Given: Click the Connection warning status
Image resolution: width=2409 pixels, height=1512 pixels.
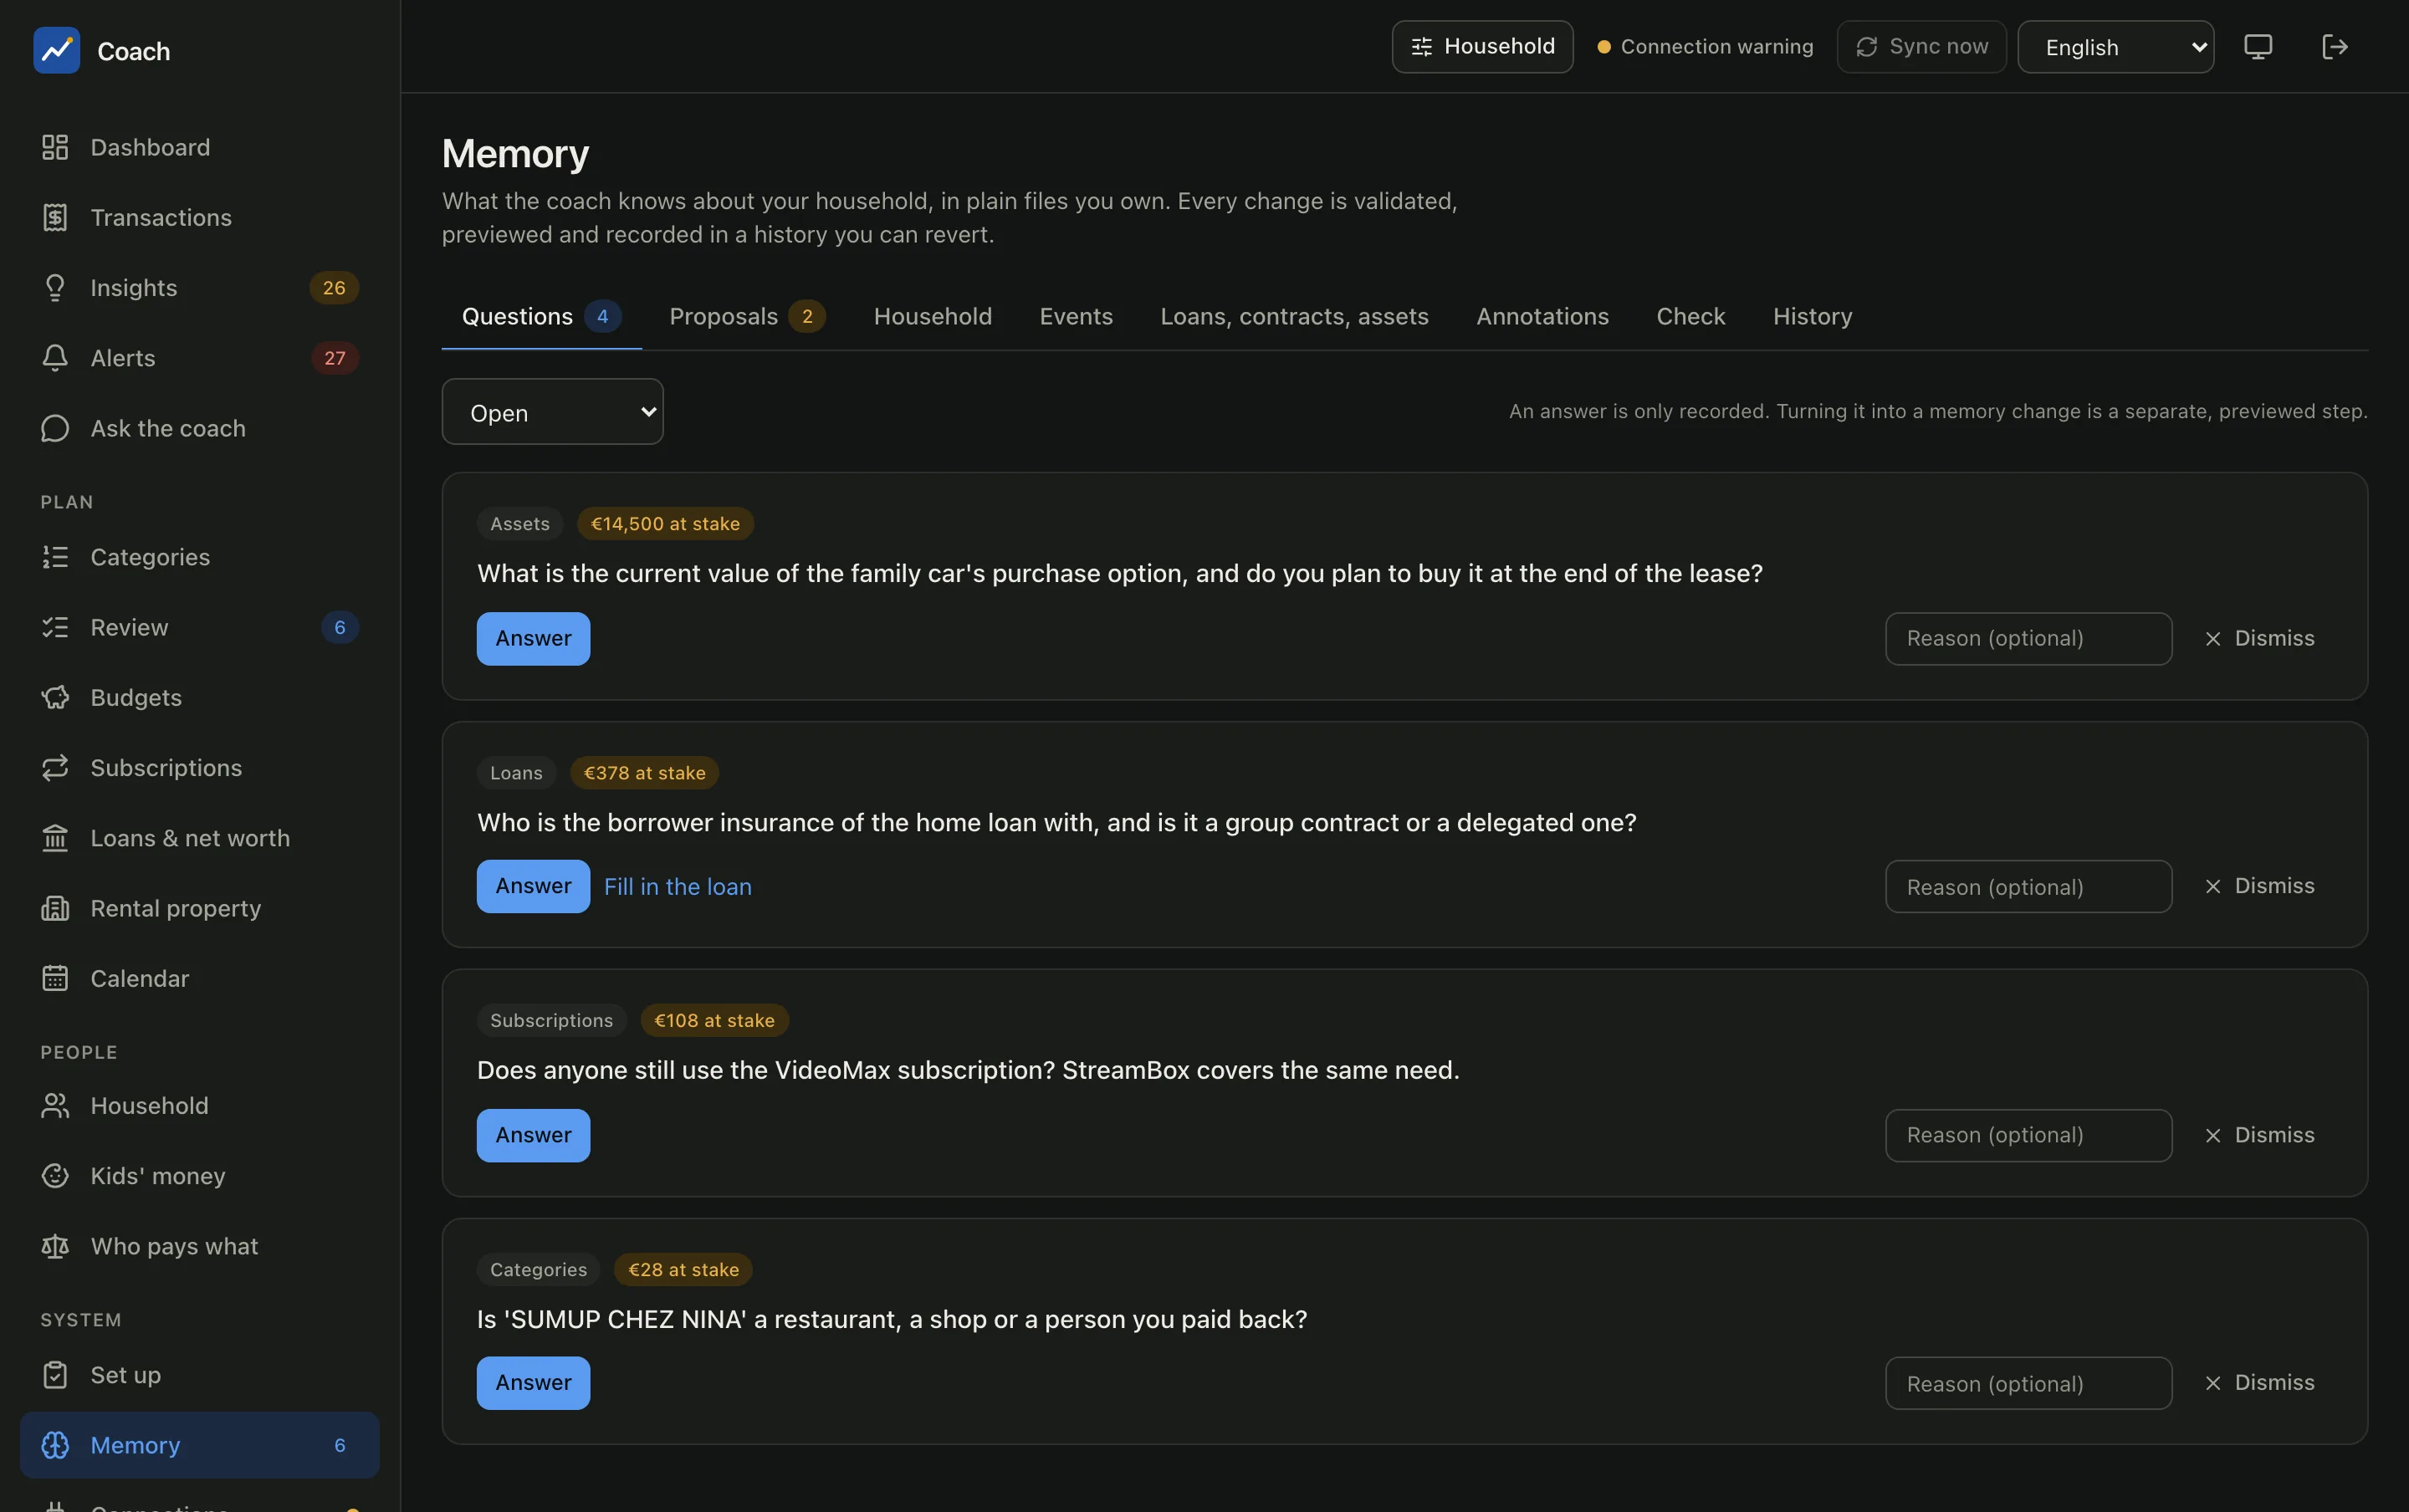Looking at the screenshot, I should click(x=1705, y=47).
